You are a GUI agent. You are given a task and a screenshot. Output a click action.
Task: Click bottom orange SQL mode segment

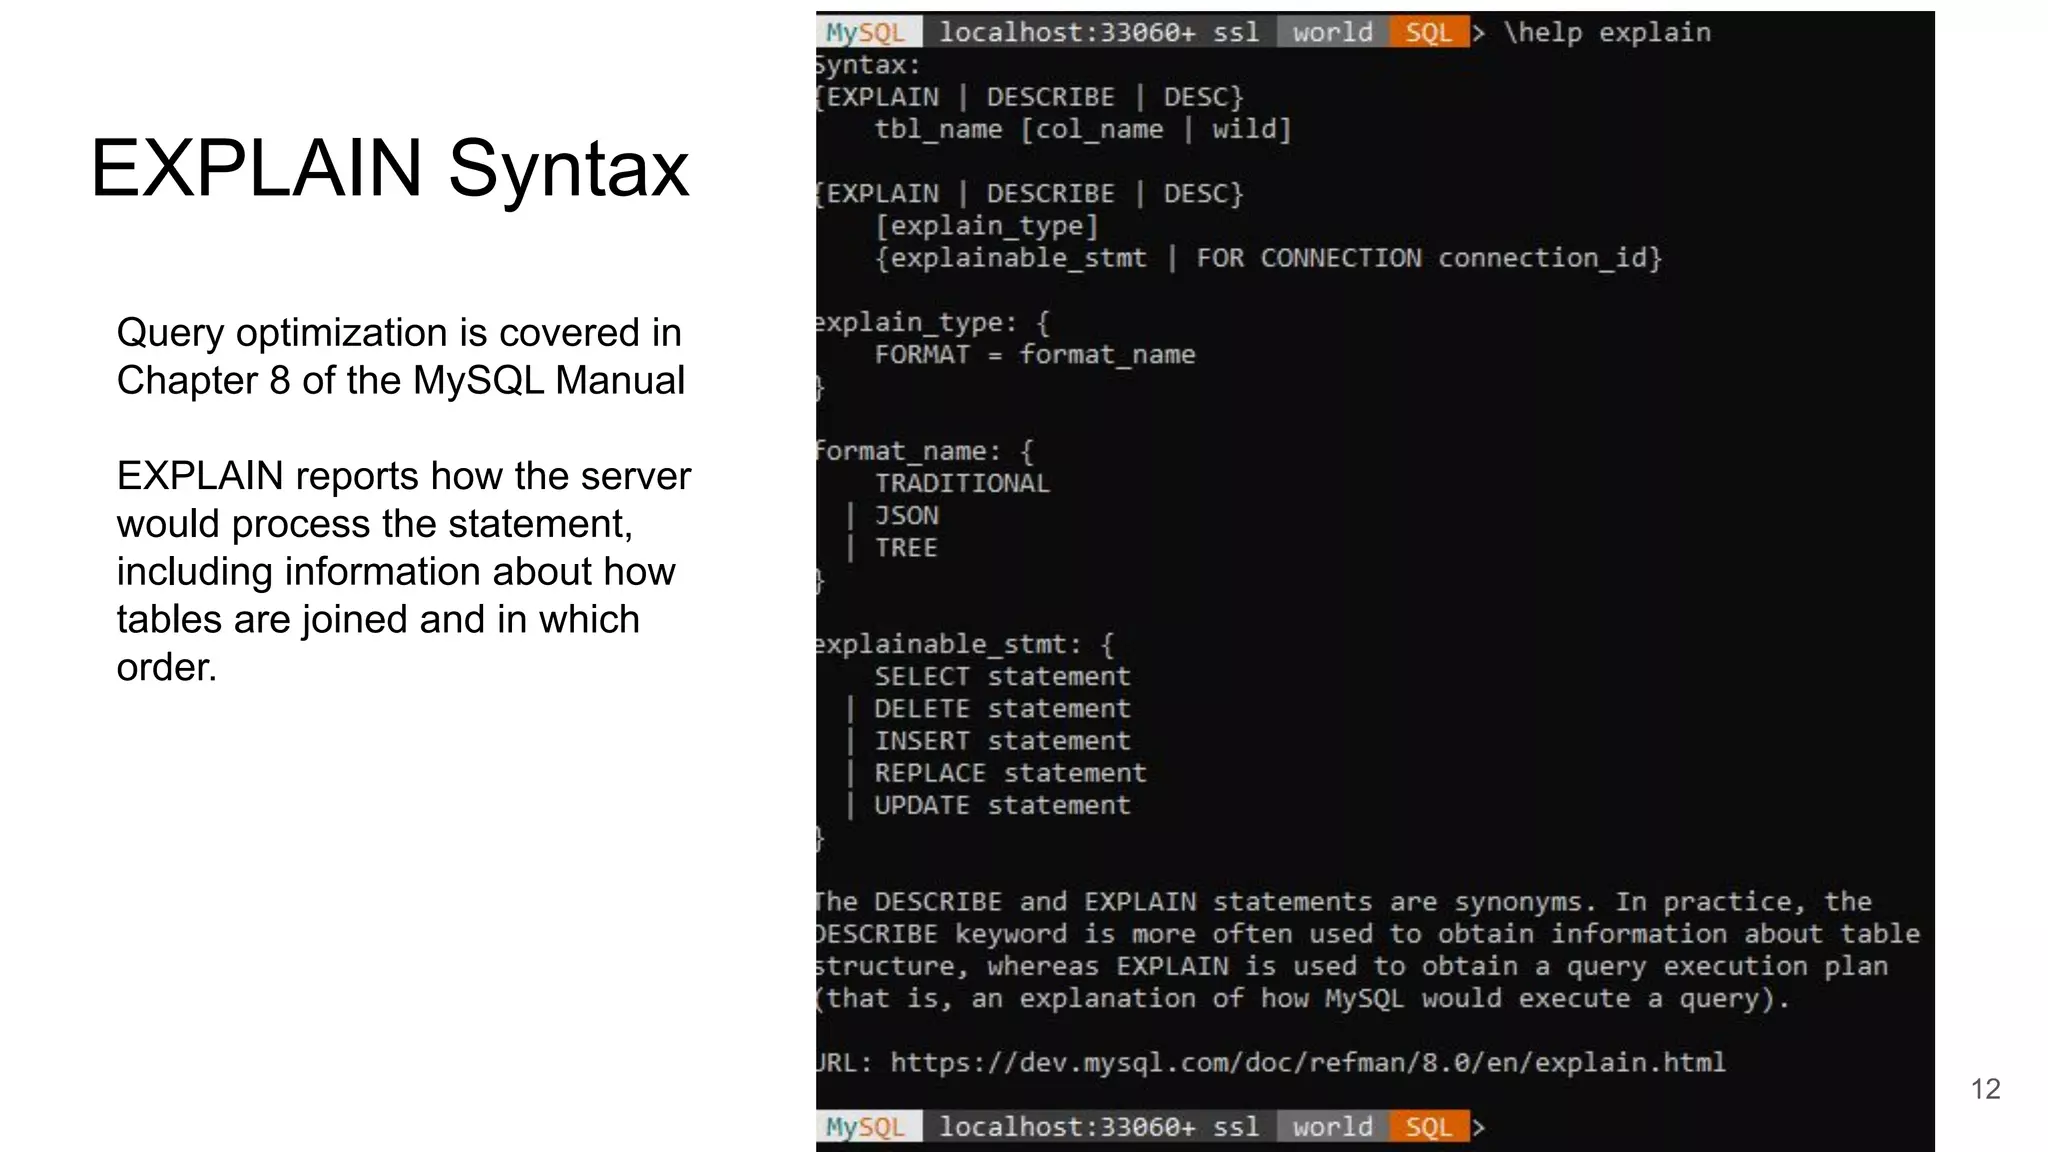[x=1428, y=1127]
